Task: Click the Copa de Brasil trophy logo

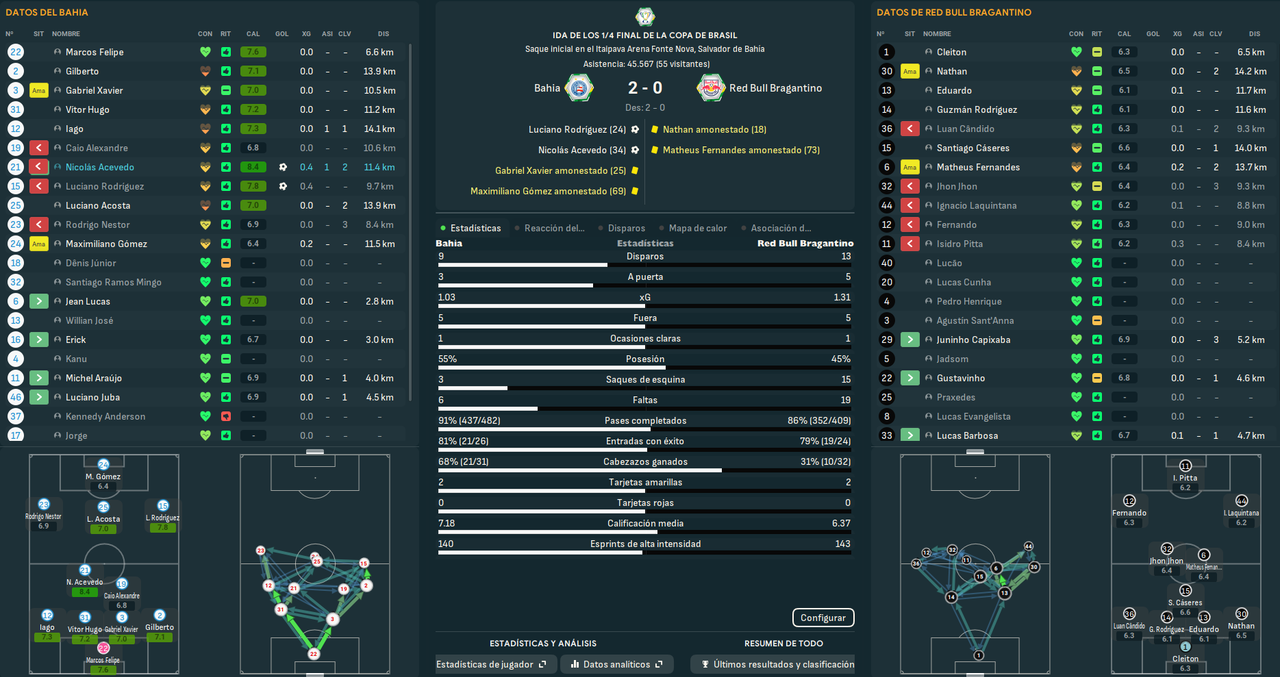Action: (x=645, y=16)
